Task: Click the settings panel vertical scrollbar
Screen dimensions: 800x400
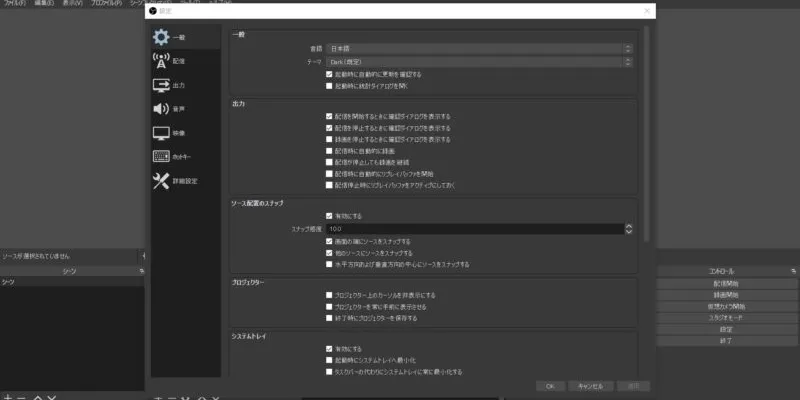Action: point(646,130)
